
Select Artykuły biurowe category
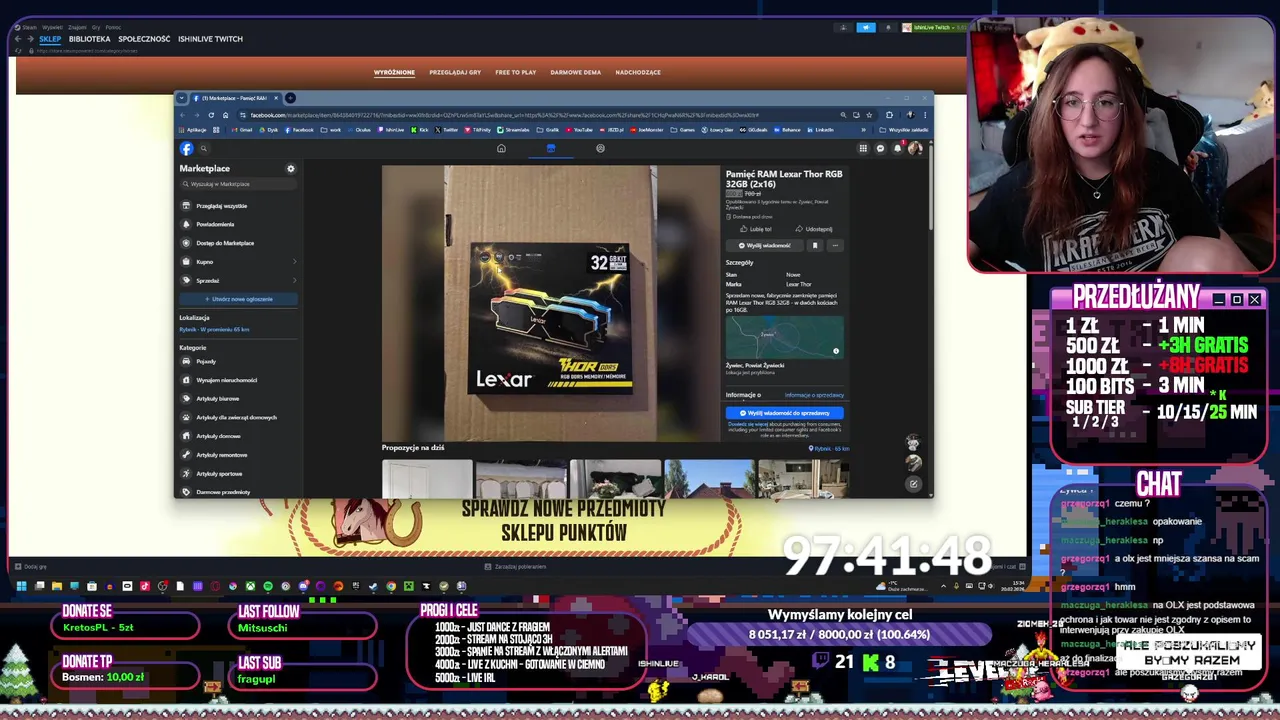click(x=238, y=399)
